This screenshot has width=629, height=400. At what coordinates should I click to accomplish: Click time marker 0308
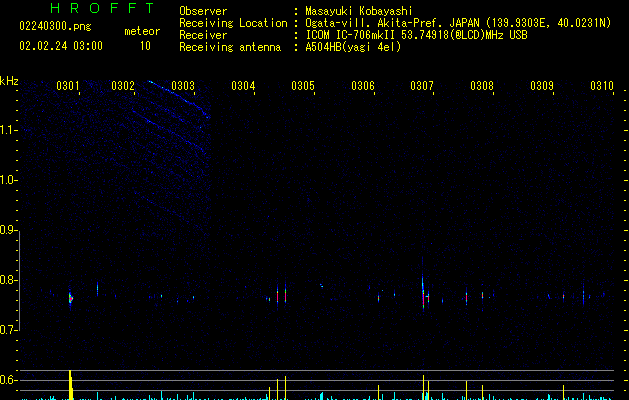[482, 86]
